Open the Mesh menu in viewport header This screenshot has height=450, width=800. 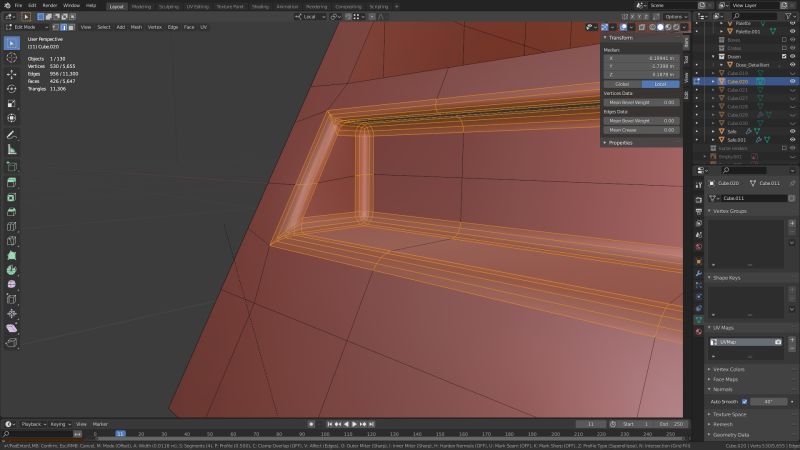[136, 27]
